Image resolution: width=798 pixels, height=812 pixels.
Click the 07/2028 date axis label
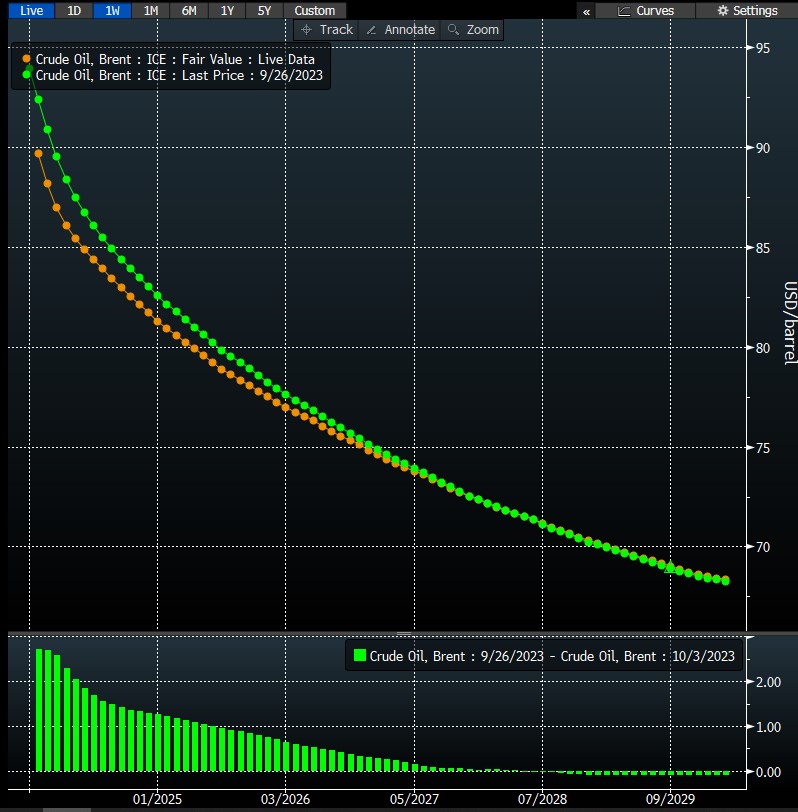(x=542, y=799)
